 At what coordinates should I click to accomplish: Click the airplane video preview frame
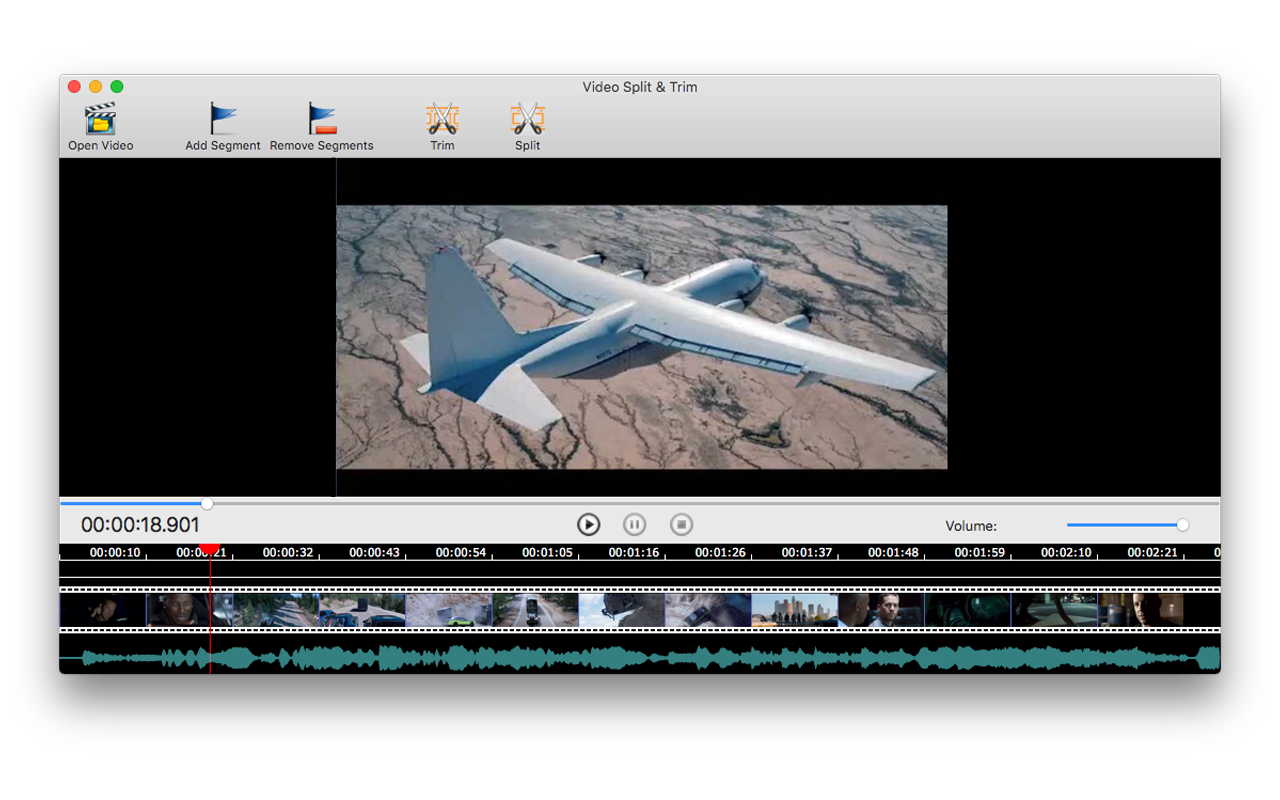click(x=641, y=337)
